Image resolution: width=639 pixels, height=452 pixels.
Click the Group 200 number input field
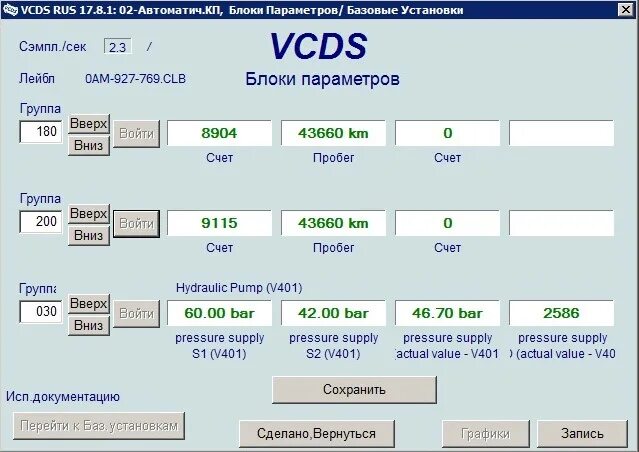pos(41,221)
